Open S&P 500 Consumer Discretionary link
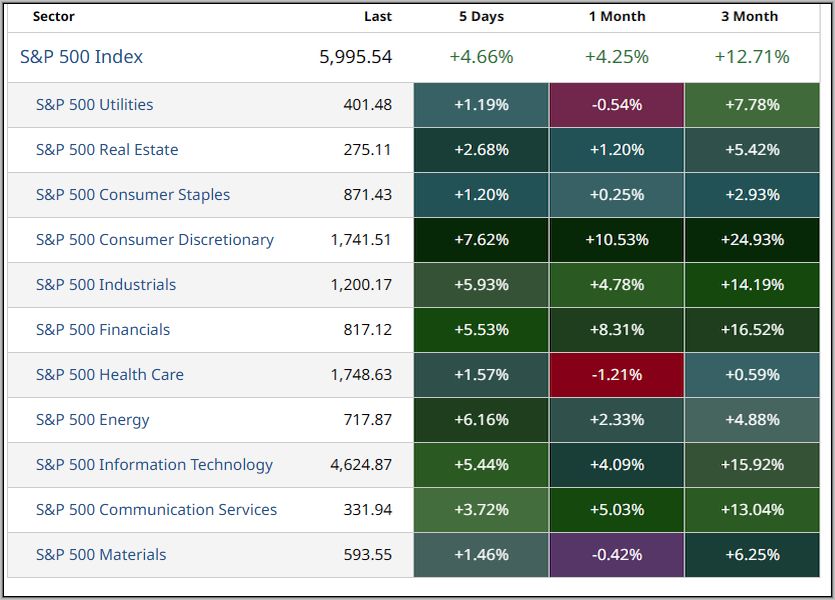 tap(154, 240)
